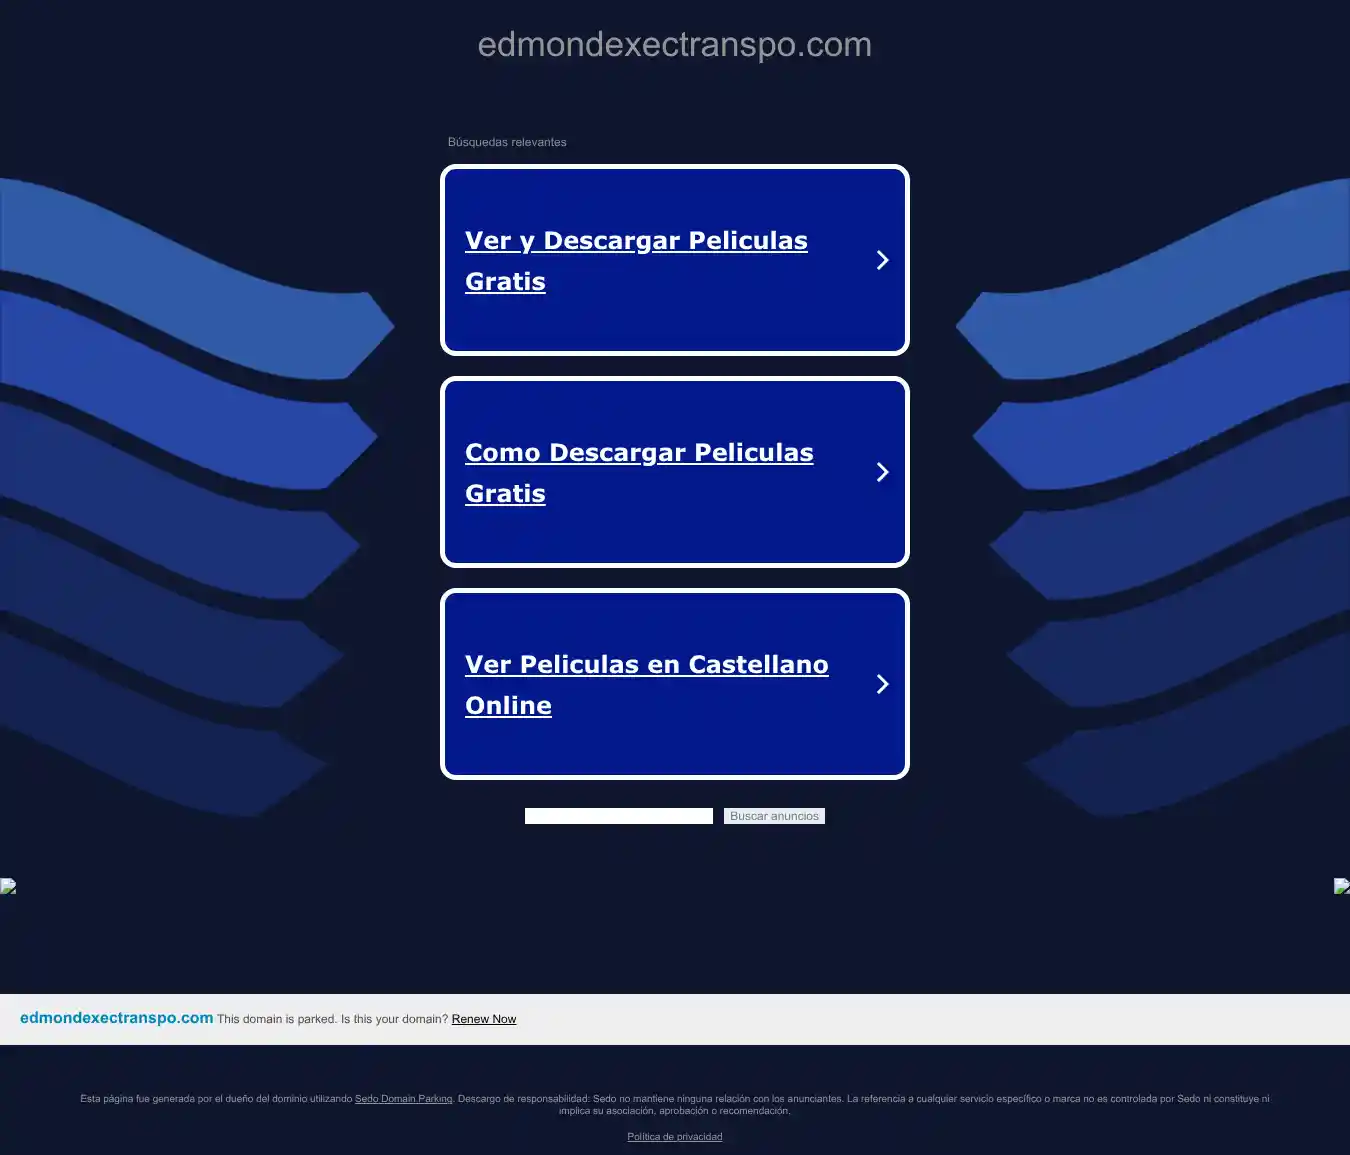
Task: Click the chevron beside 'Ver Peliculas en Castellano'
Action: pyautogui.click(x=882, y=684)
